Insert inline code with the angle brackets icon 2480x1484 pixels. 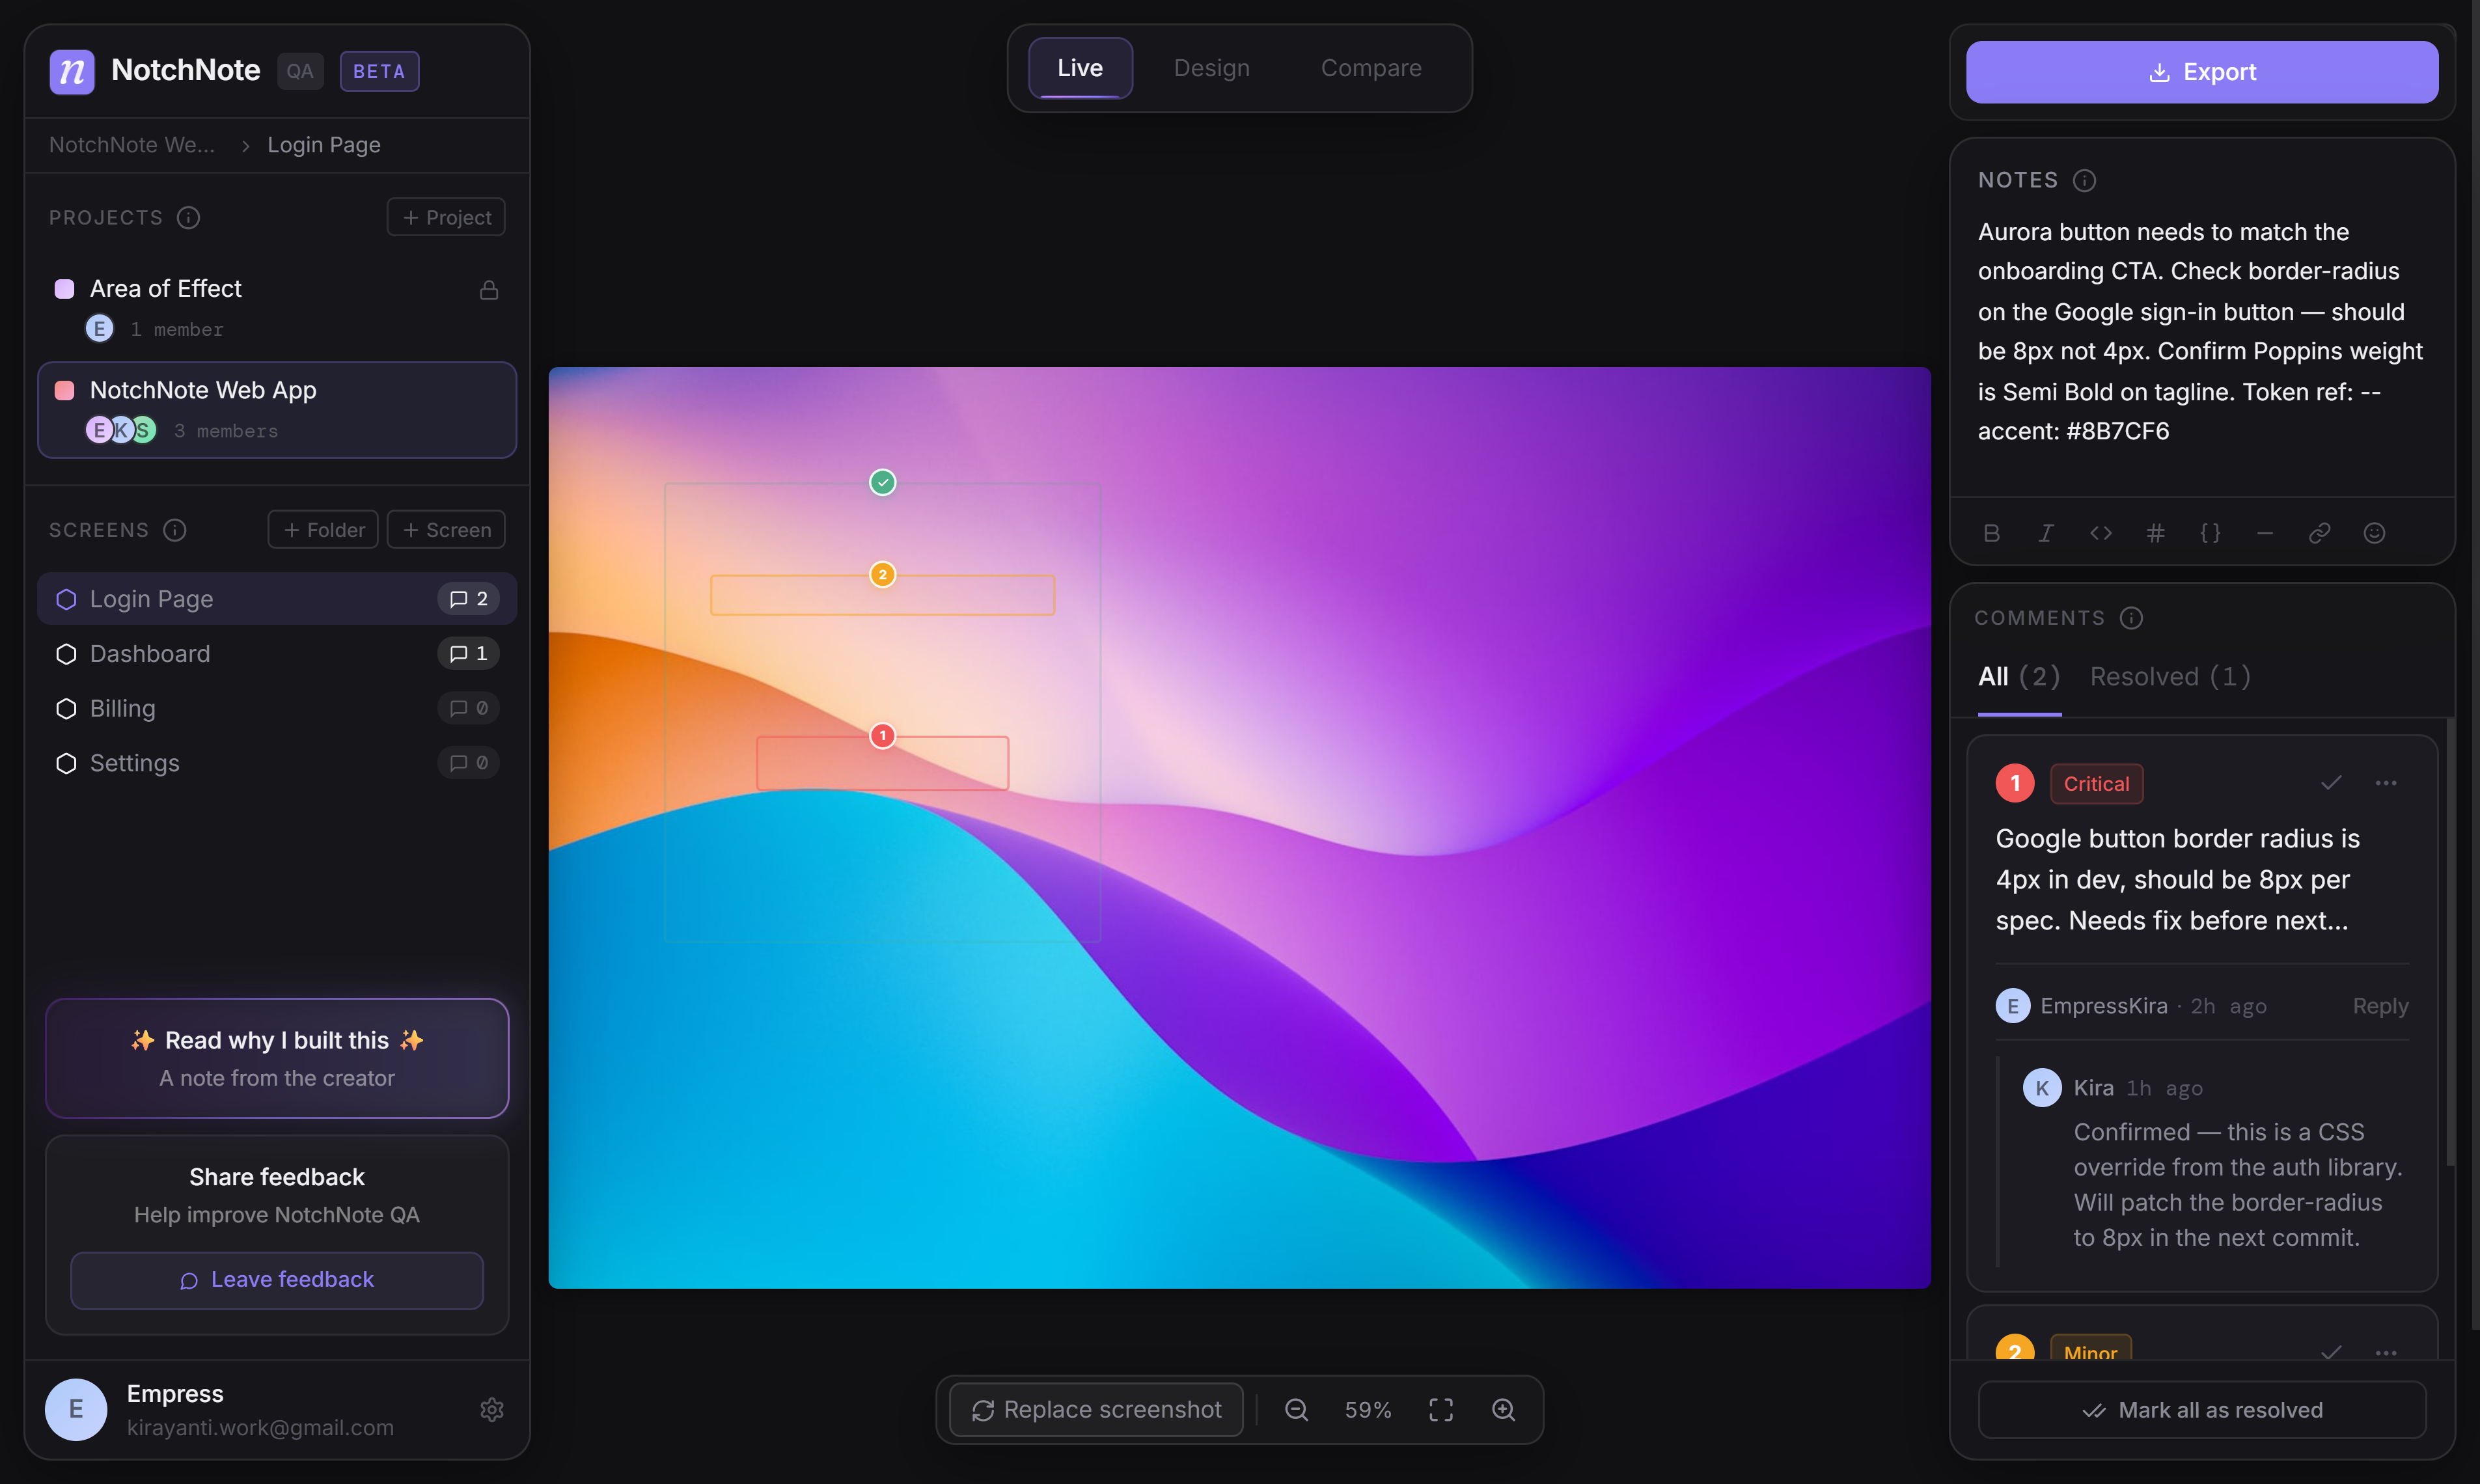click(x=2101, y=533)
